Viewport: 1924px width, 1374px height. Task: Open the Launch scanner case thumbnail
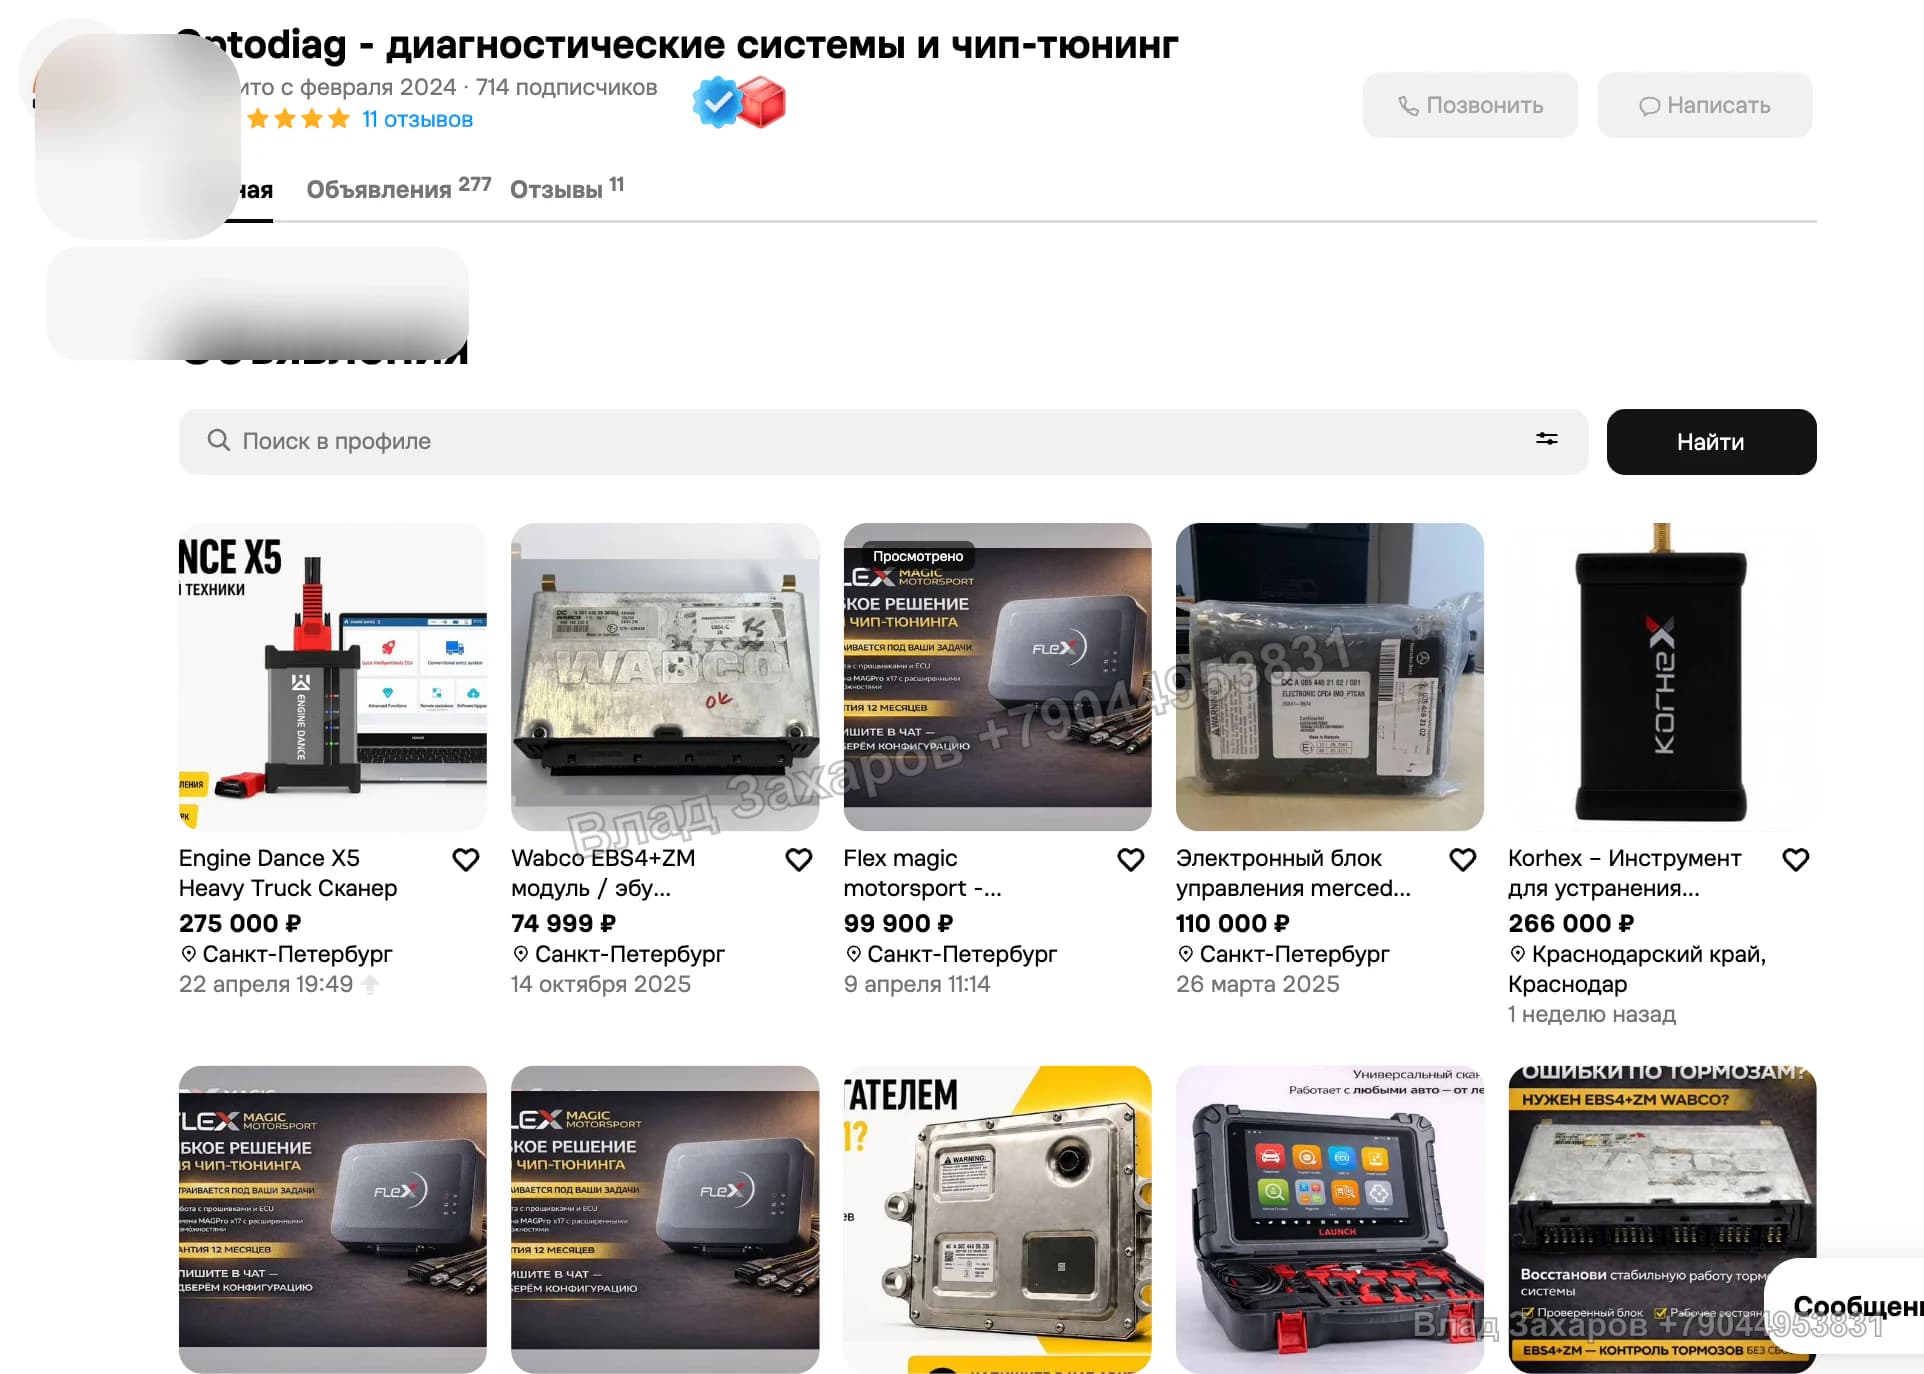click(1330, 1219)
